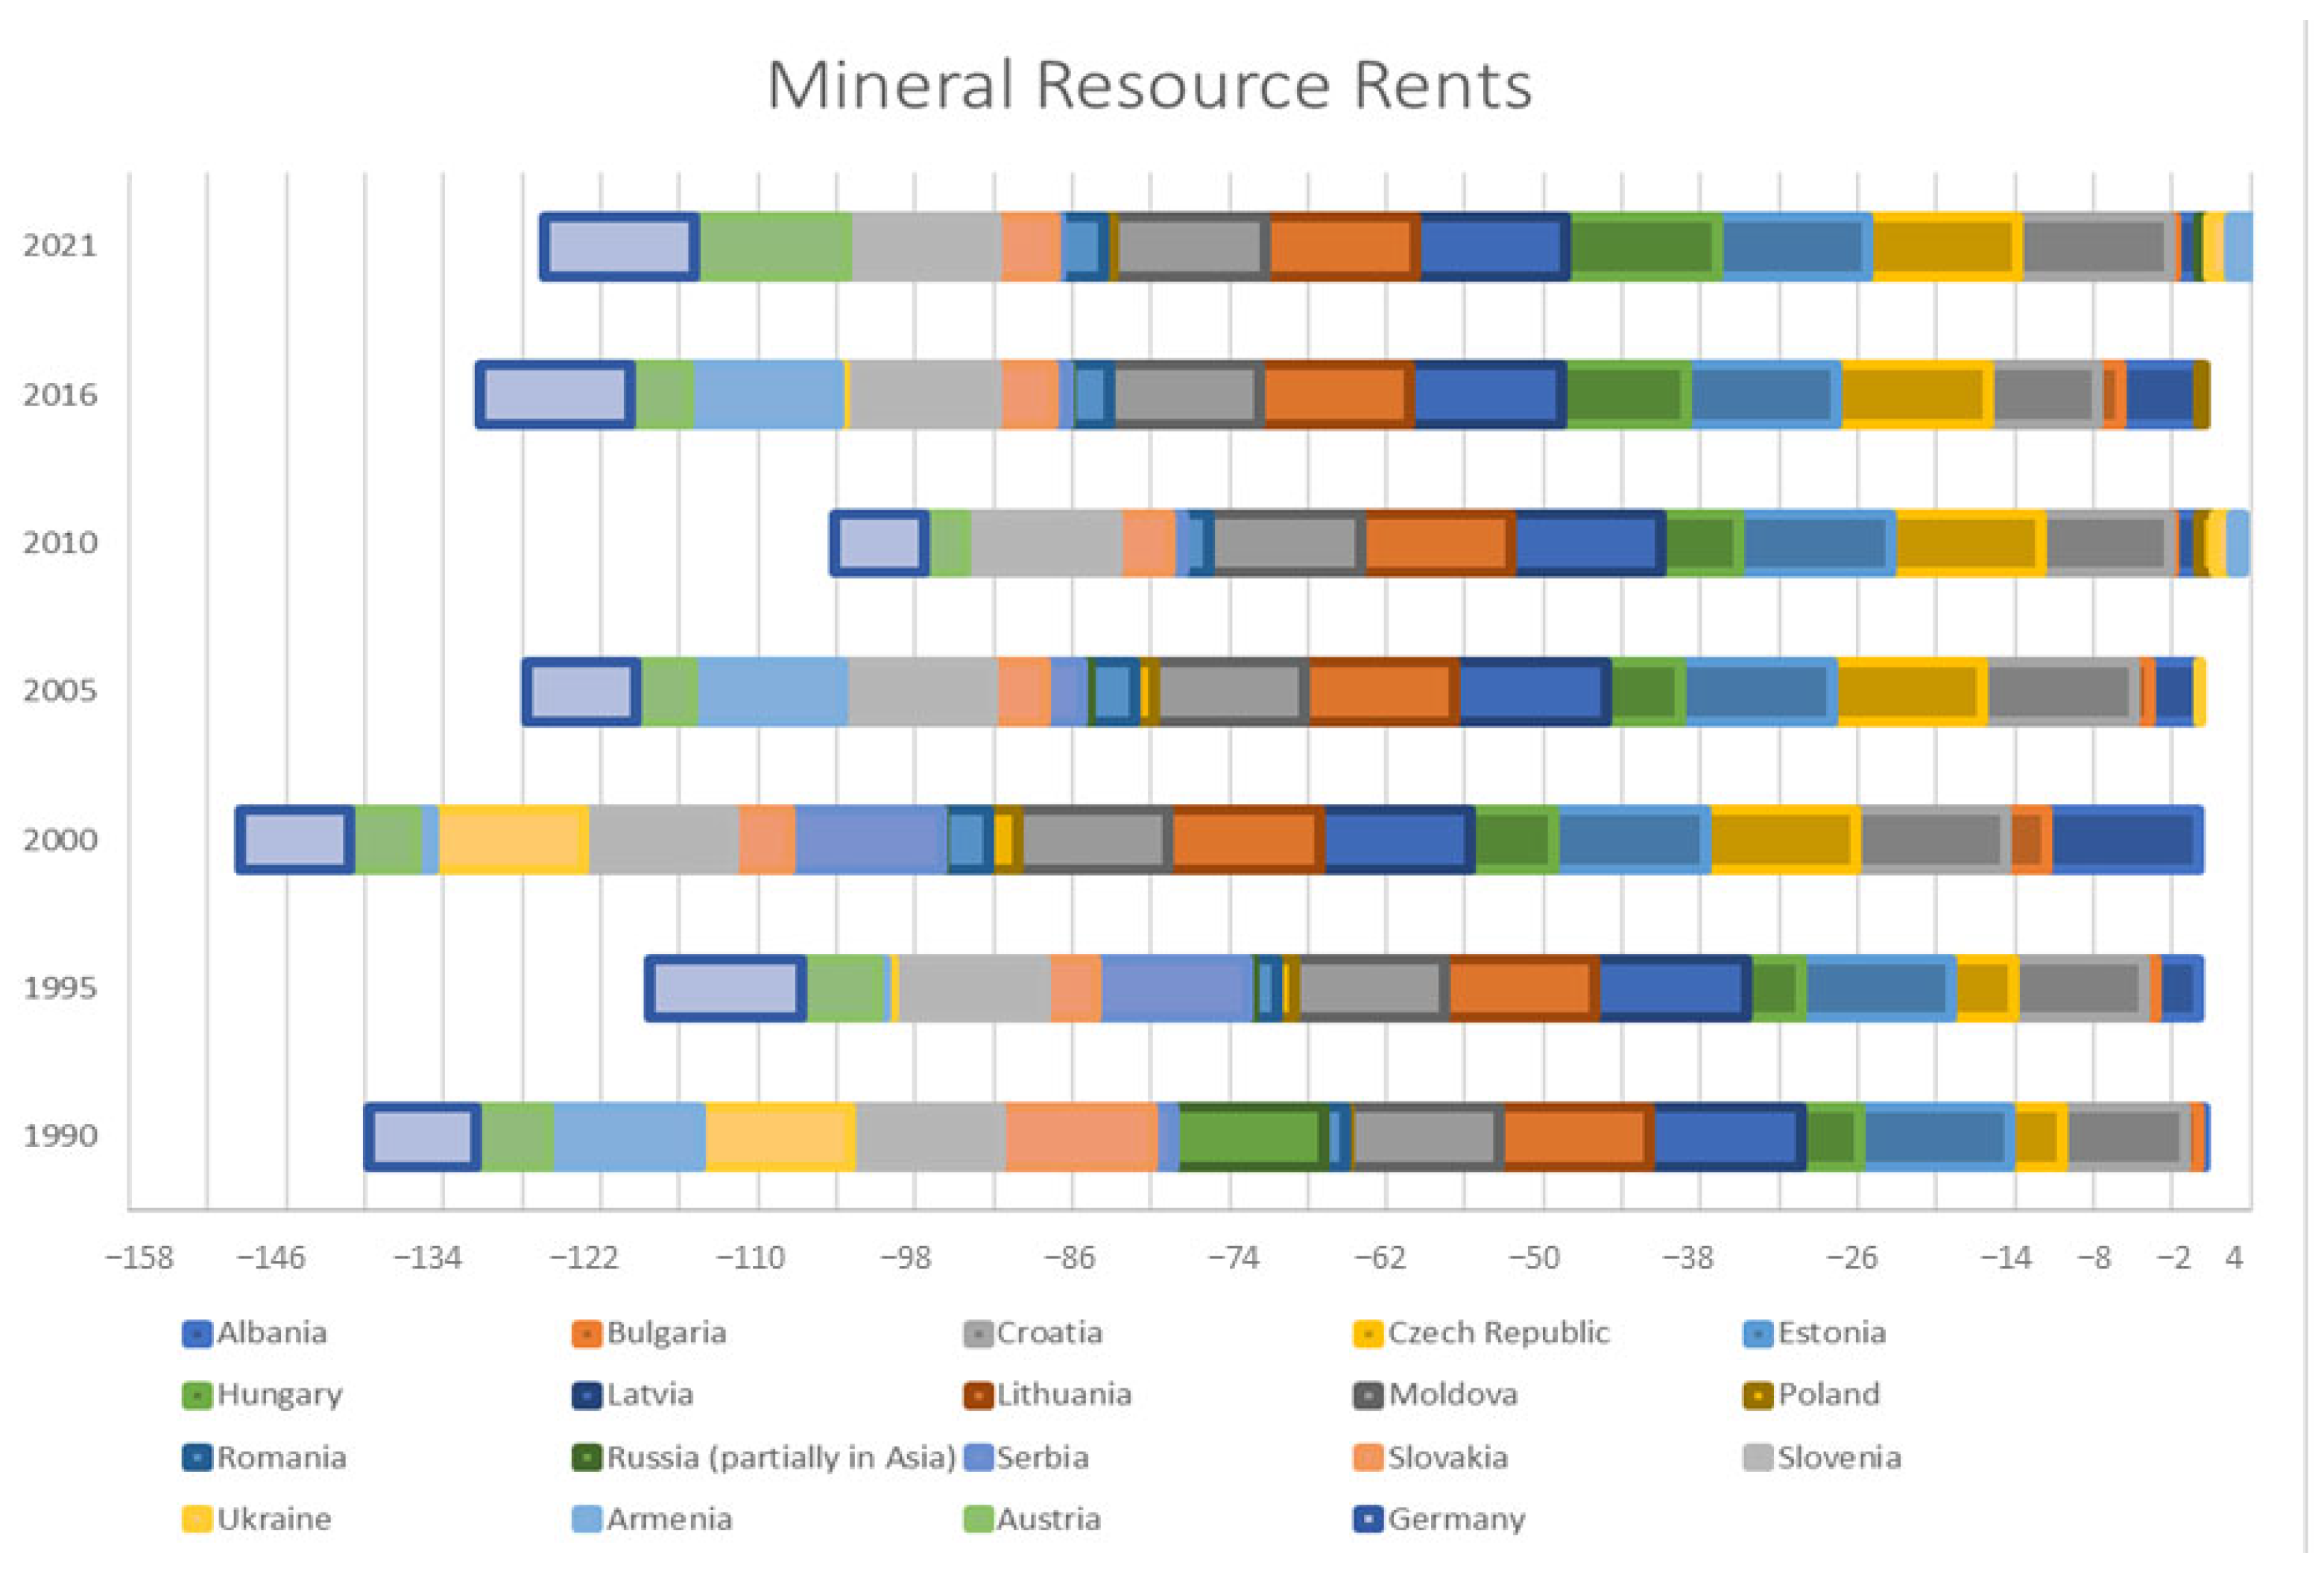Click the Armenia legend color swatch

(x=587, y=1519)
